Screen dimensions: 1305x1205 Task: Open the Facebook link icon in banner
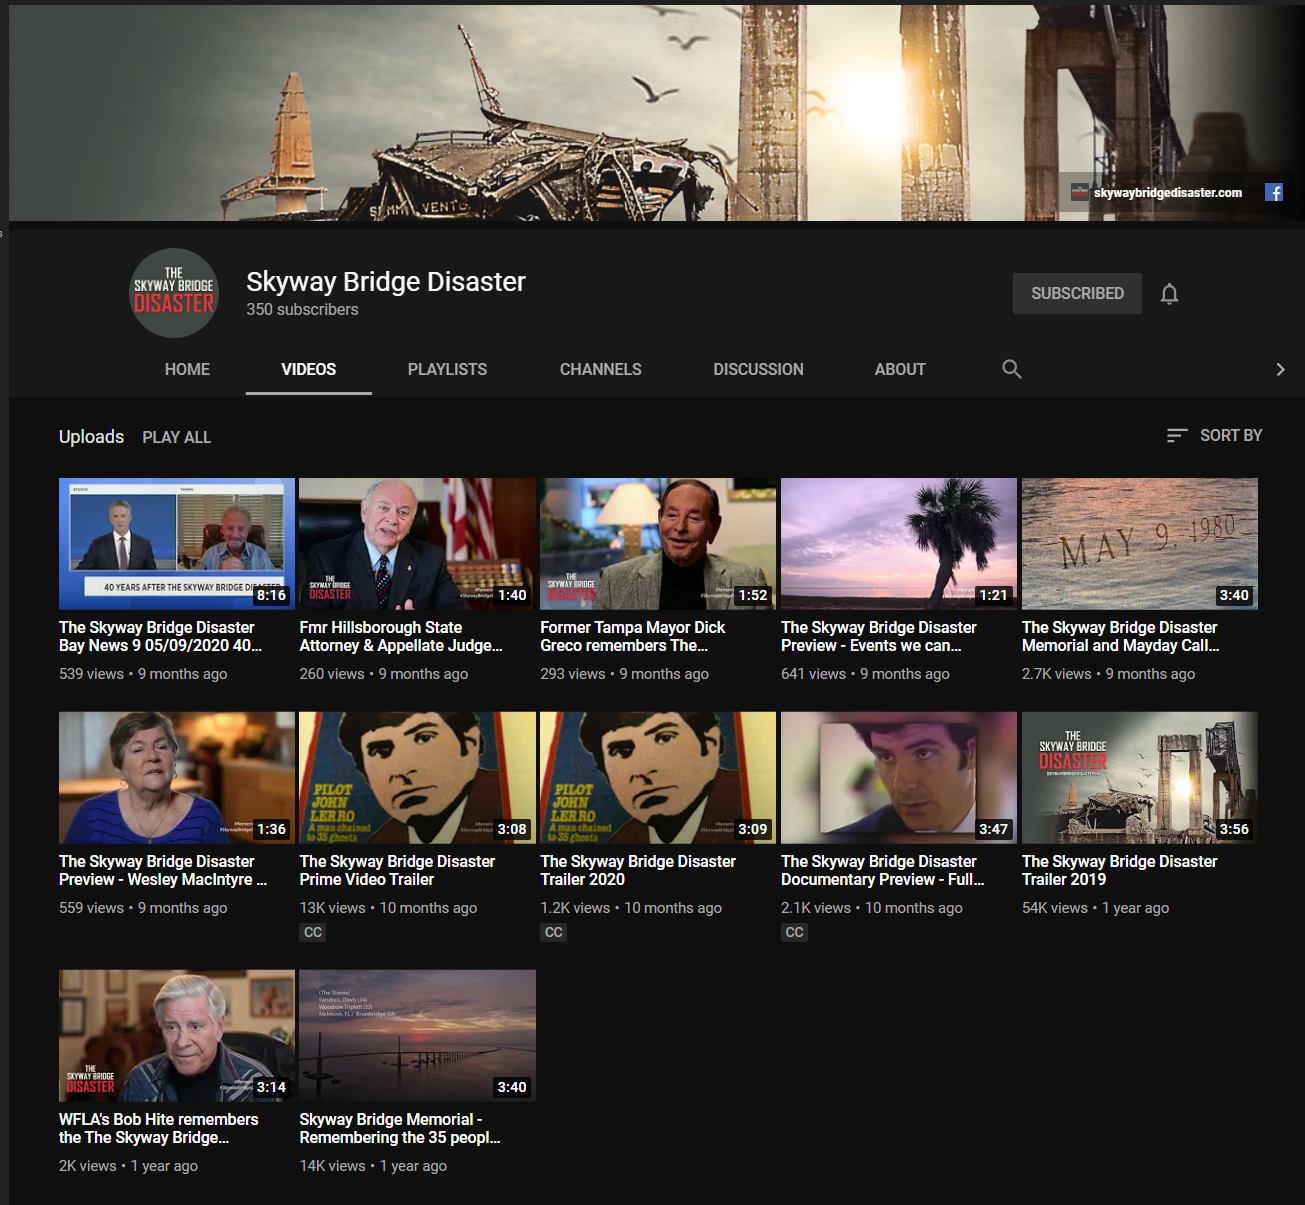tap(1274, 192)
